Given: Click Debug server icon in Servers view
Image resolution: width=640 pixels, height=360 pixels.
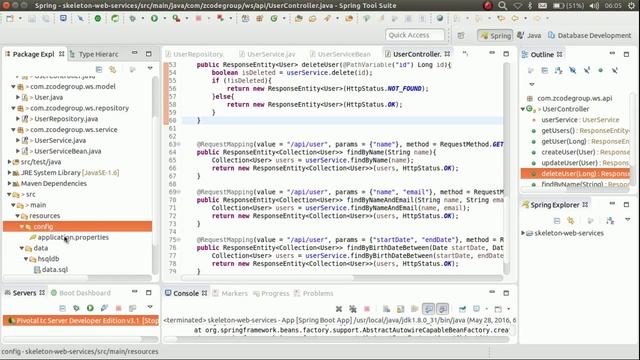Looking at the screenshot, I should 76,308.
